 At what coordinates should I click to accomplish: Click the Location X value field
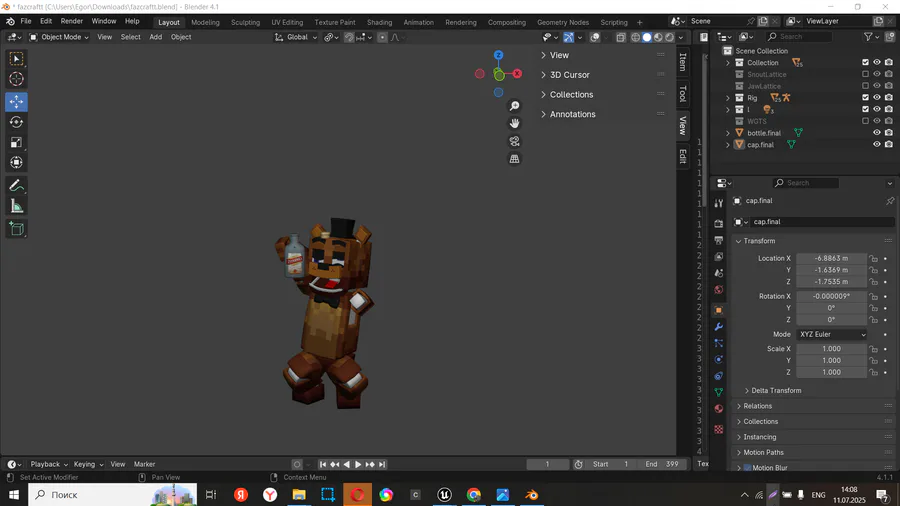click(831, 259)
